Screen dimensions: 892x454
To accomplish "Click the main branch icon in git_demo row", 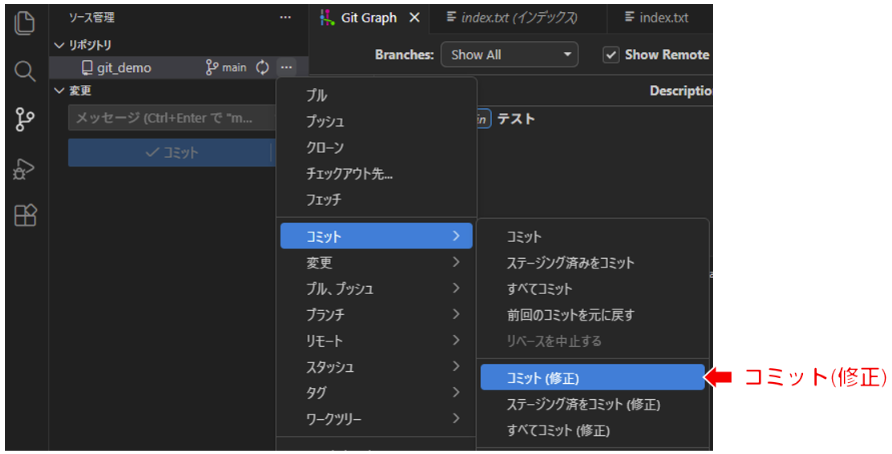I will coord(212,68).
